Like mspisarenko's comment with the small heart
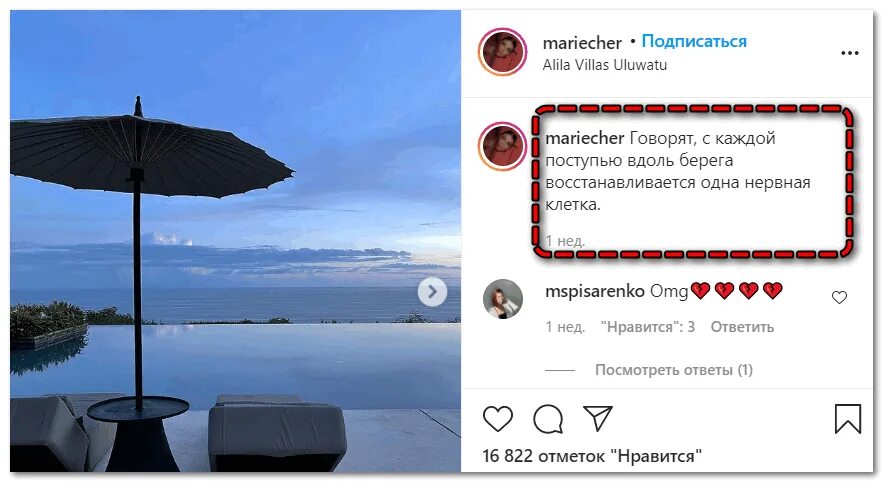The image size is (884, 483). pos(839,297)
